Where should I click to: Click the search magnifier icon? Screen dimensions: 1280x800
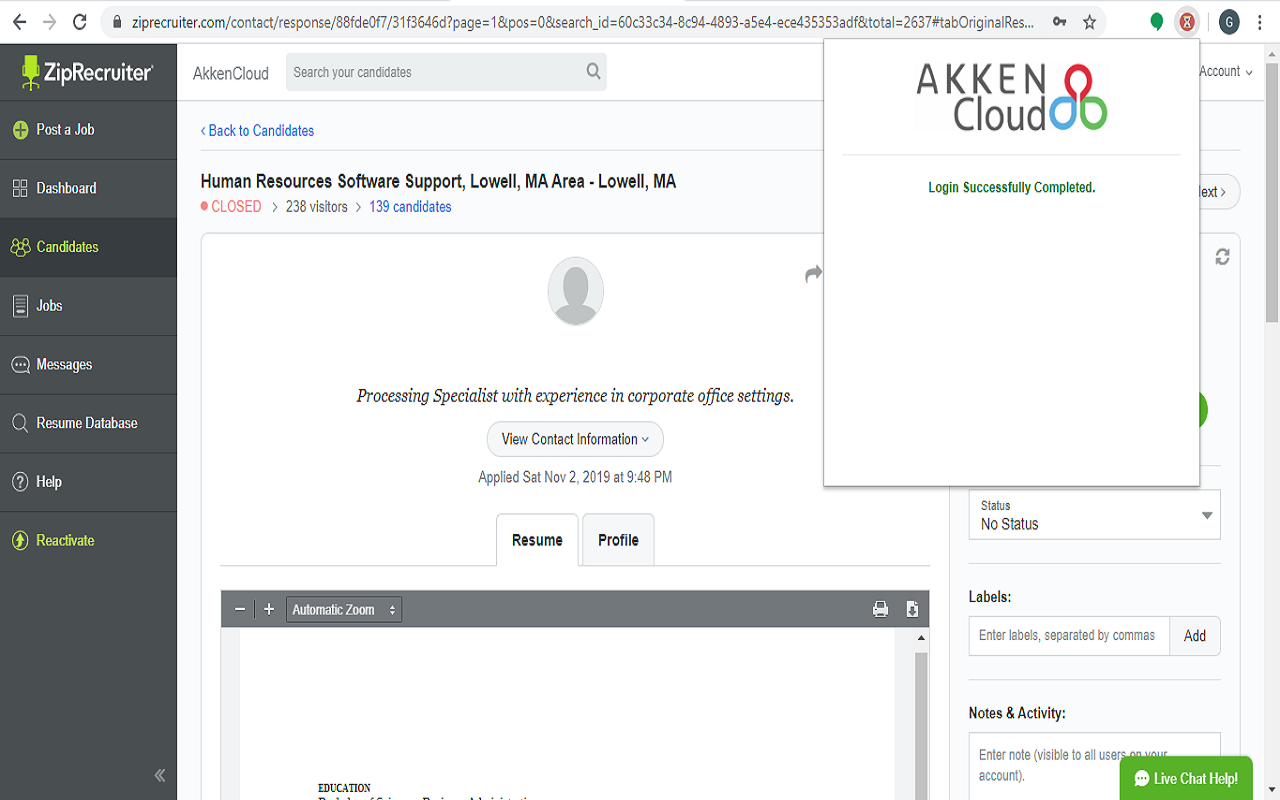pyautogui.click(x=594, y=71)
